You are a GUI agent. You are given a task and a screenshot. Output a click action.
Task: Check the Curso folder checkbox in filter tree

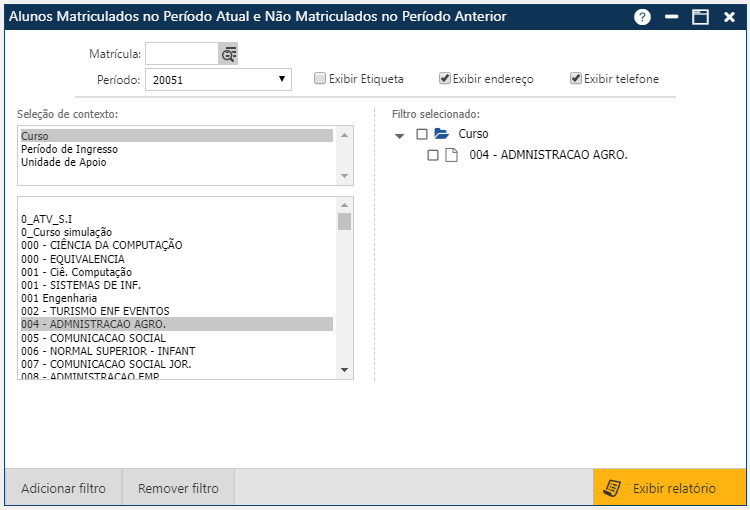point(422,134)
